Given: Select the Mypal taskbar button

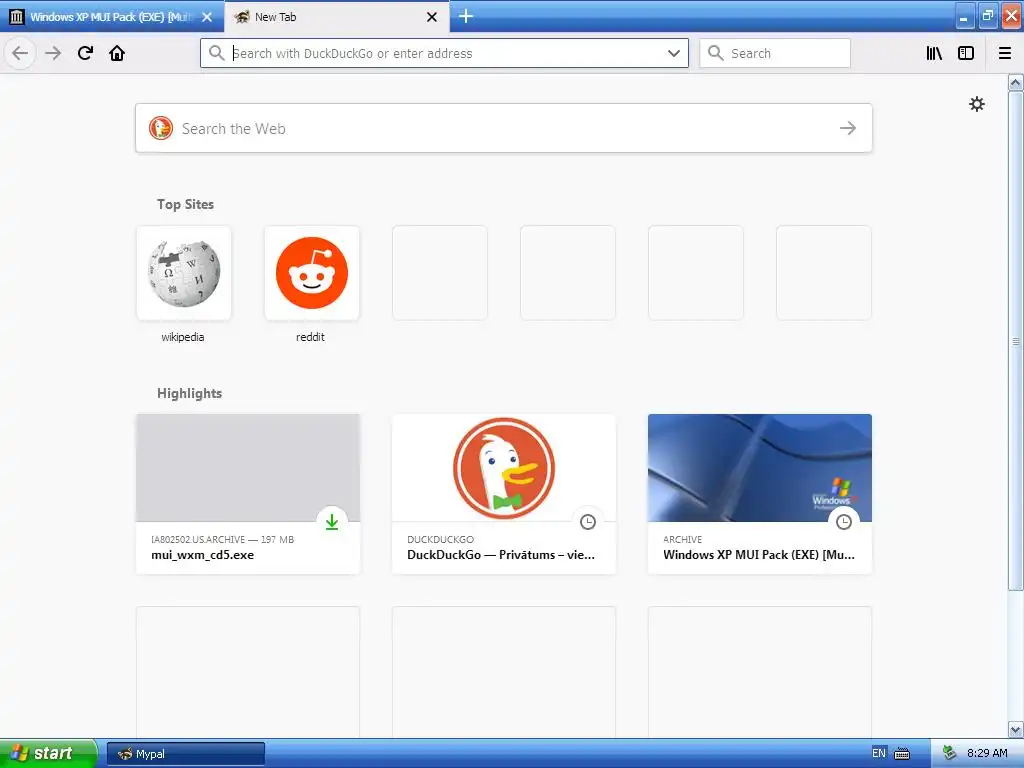Looking at the screenshot, I should (x=186, y=754).
